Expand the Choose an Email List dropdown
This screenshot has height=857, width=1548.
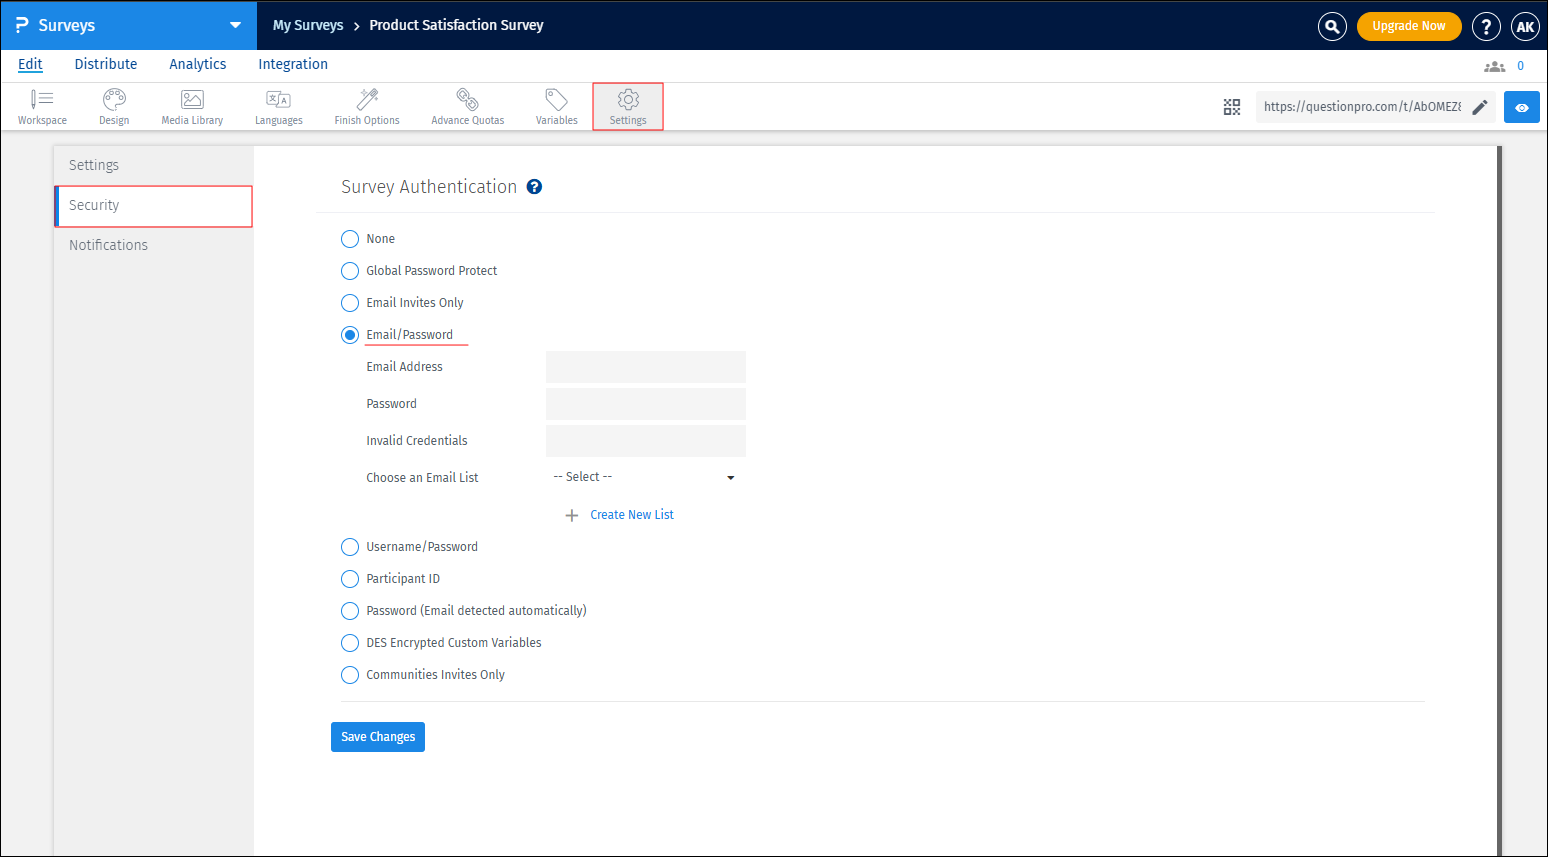tap(645, 477)
